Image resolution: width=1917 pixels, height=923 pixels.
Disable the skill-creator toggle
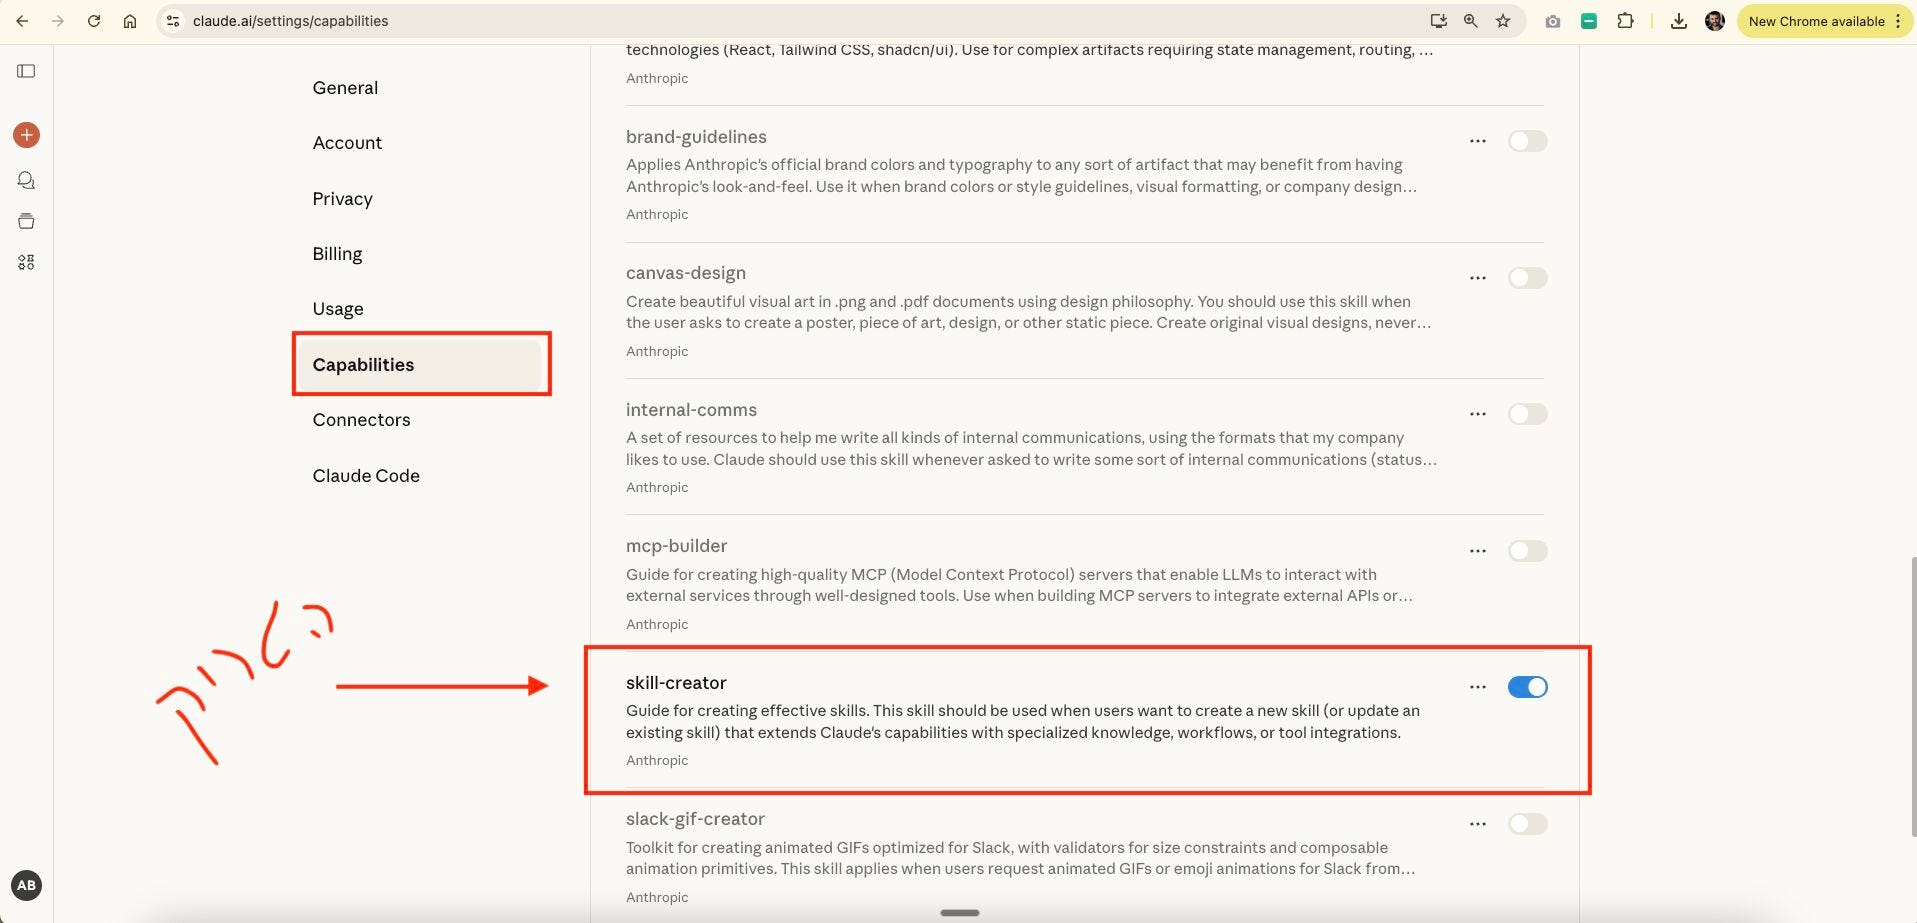[1527, 687]
